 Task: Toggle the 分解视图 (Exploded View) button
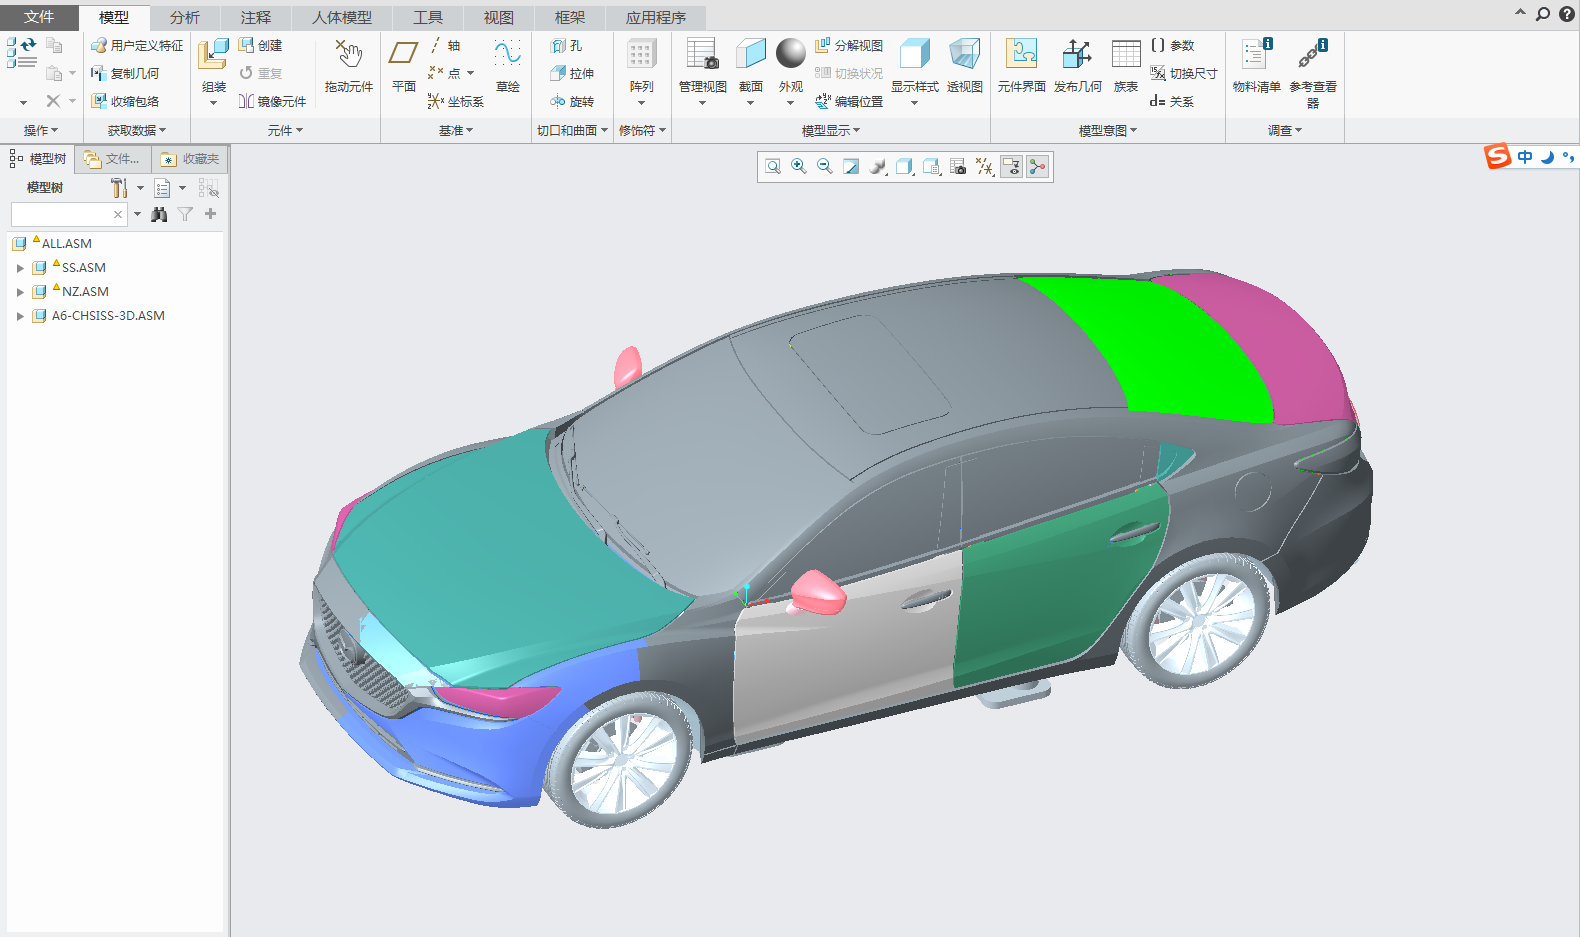(x=849, y=45)
